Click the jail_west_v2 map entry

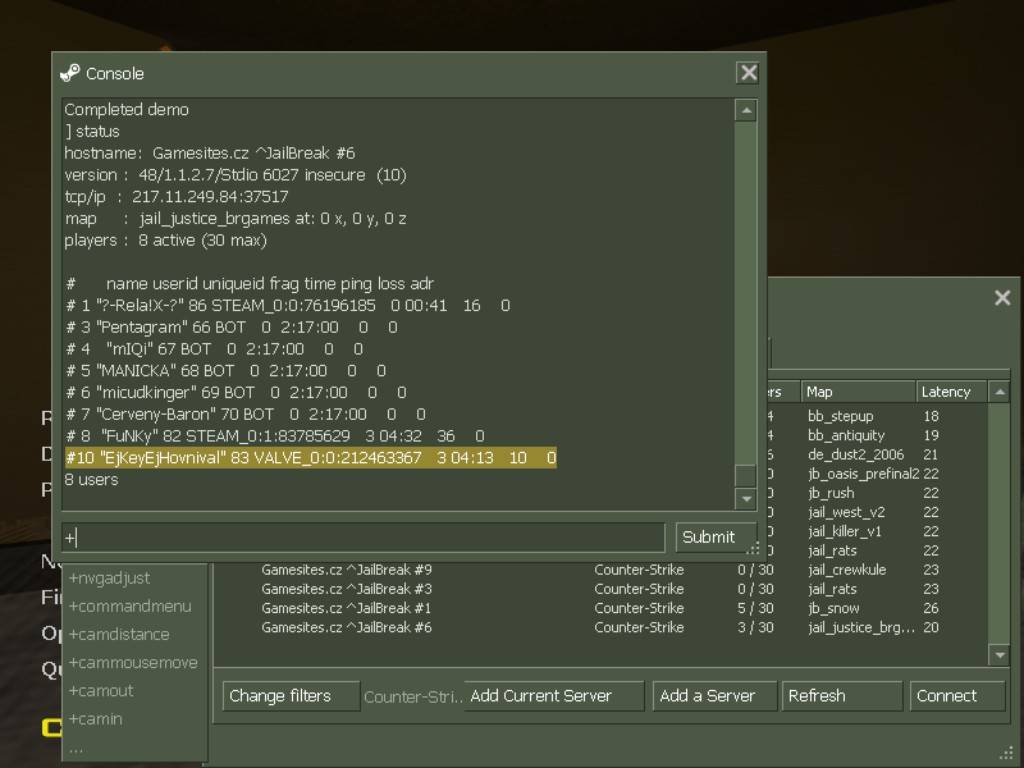click(x=846, y=513)
